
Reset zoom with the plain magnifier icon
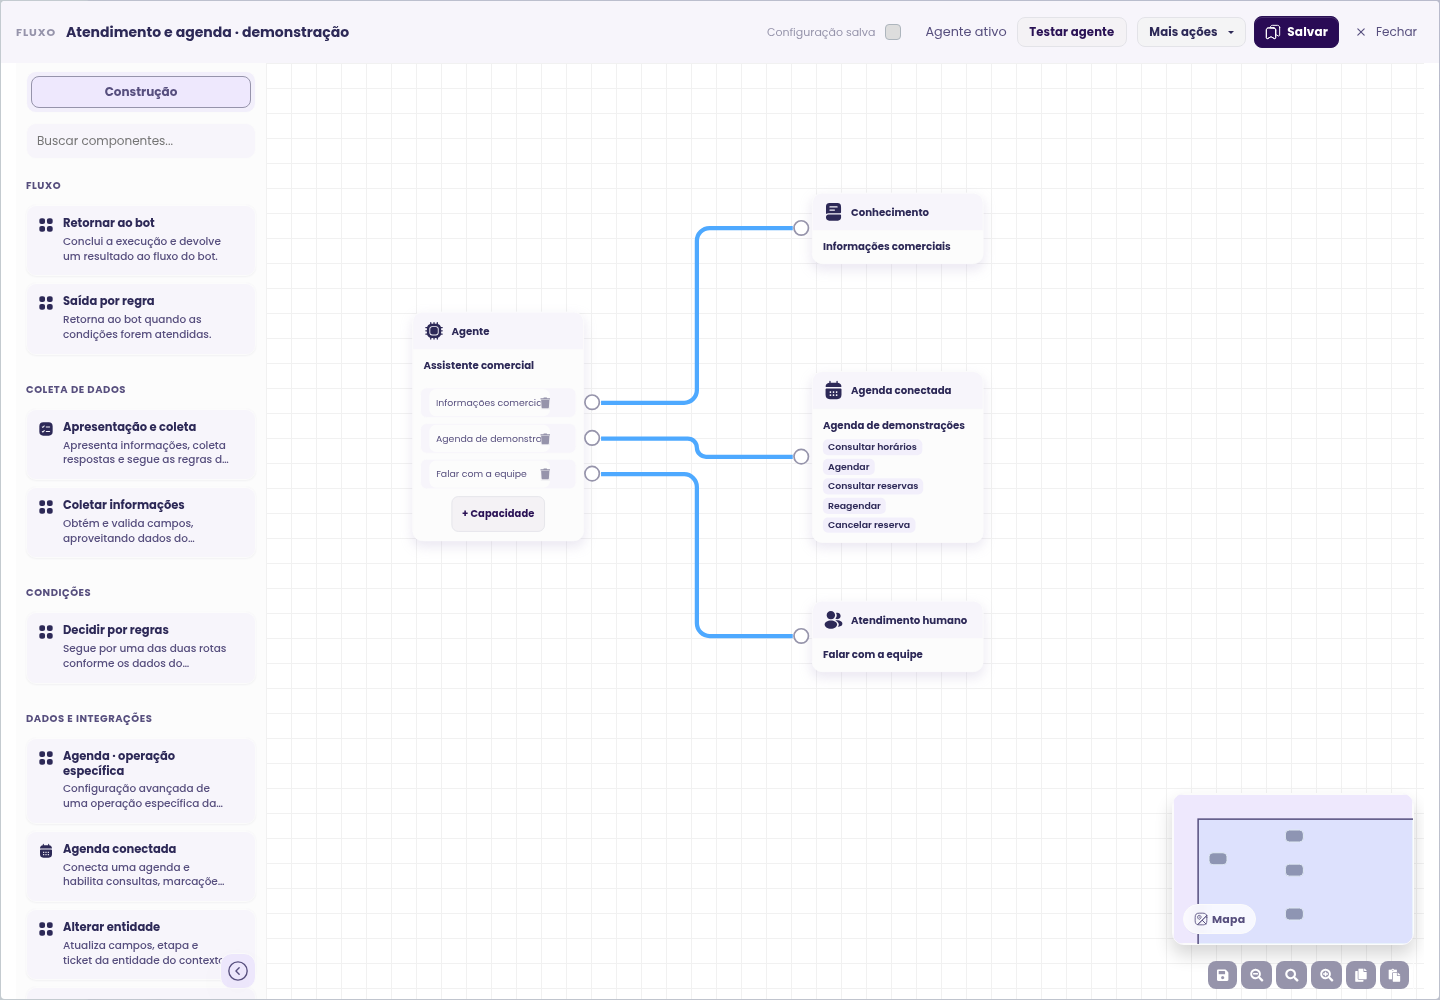[x=1292, y=975]
